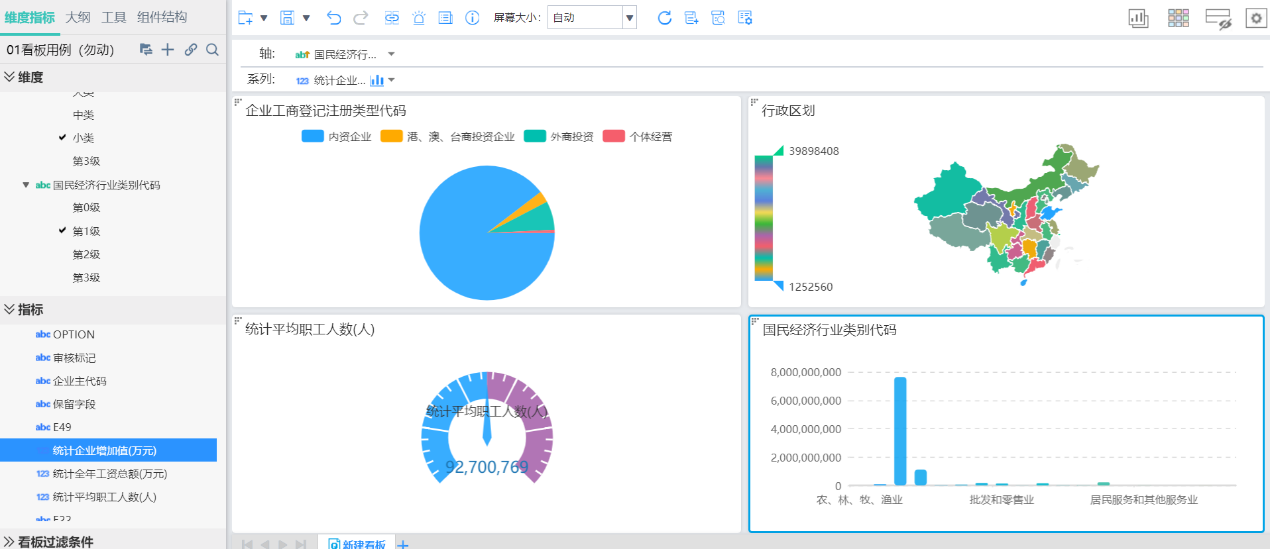Open the 屏幕大小 dropdown set to 自动
This screenshot has width=1270, height=549.
click(629, 18)
